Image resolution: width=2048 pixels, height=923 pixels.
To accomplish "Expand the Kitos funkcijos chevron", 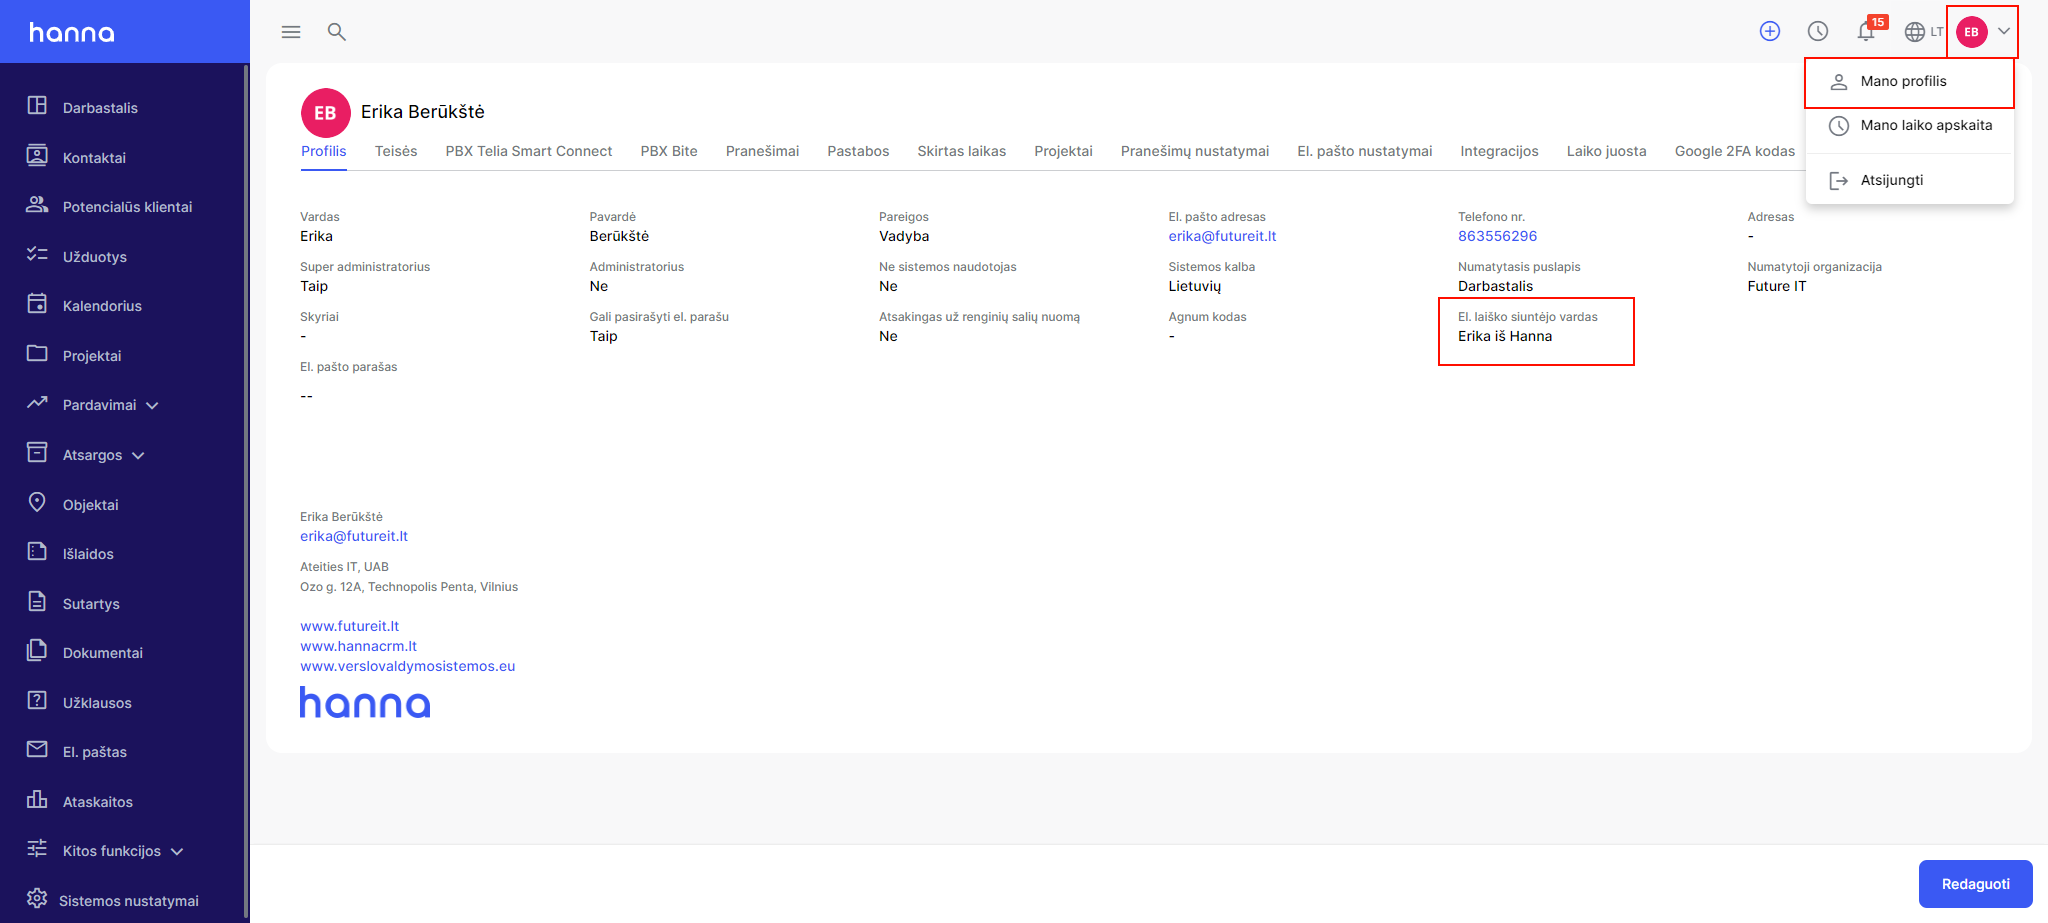I will pyautogui.click(x=177, y=852).
